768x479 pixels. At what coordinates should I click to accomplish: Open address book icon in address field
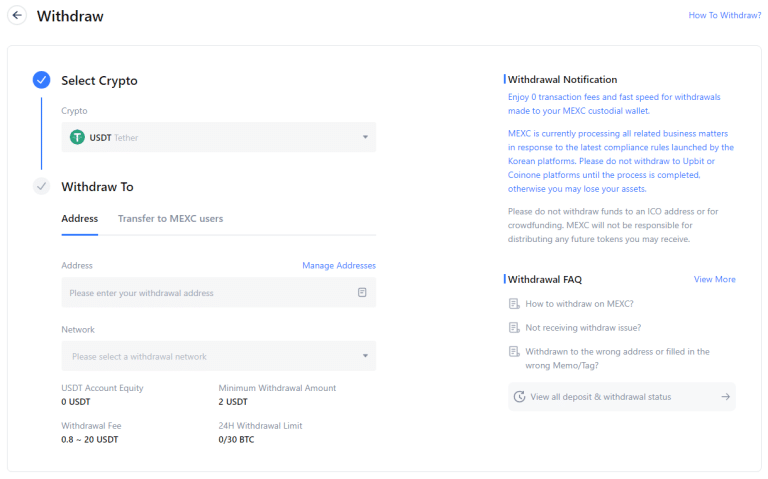coord(362,292)
